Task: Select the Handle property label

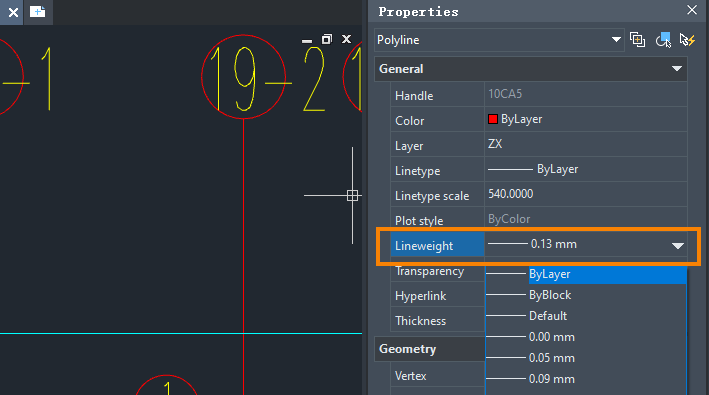Action: (x=414, y=96)
